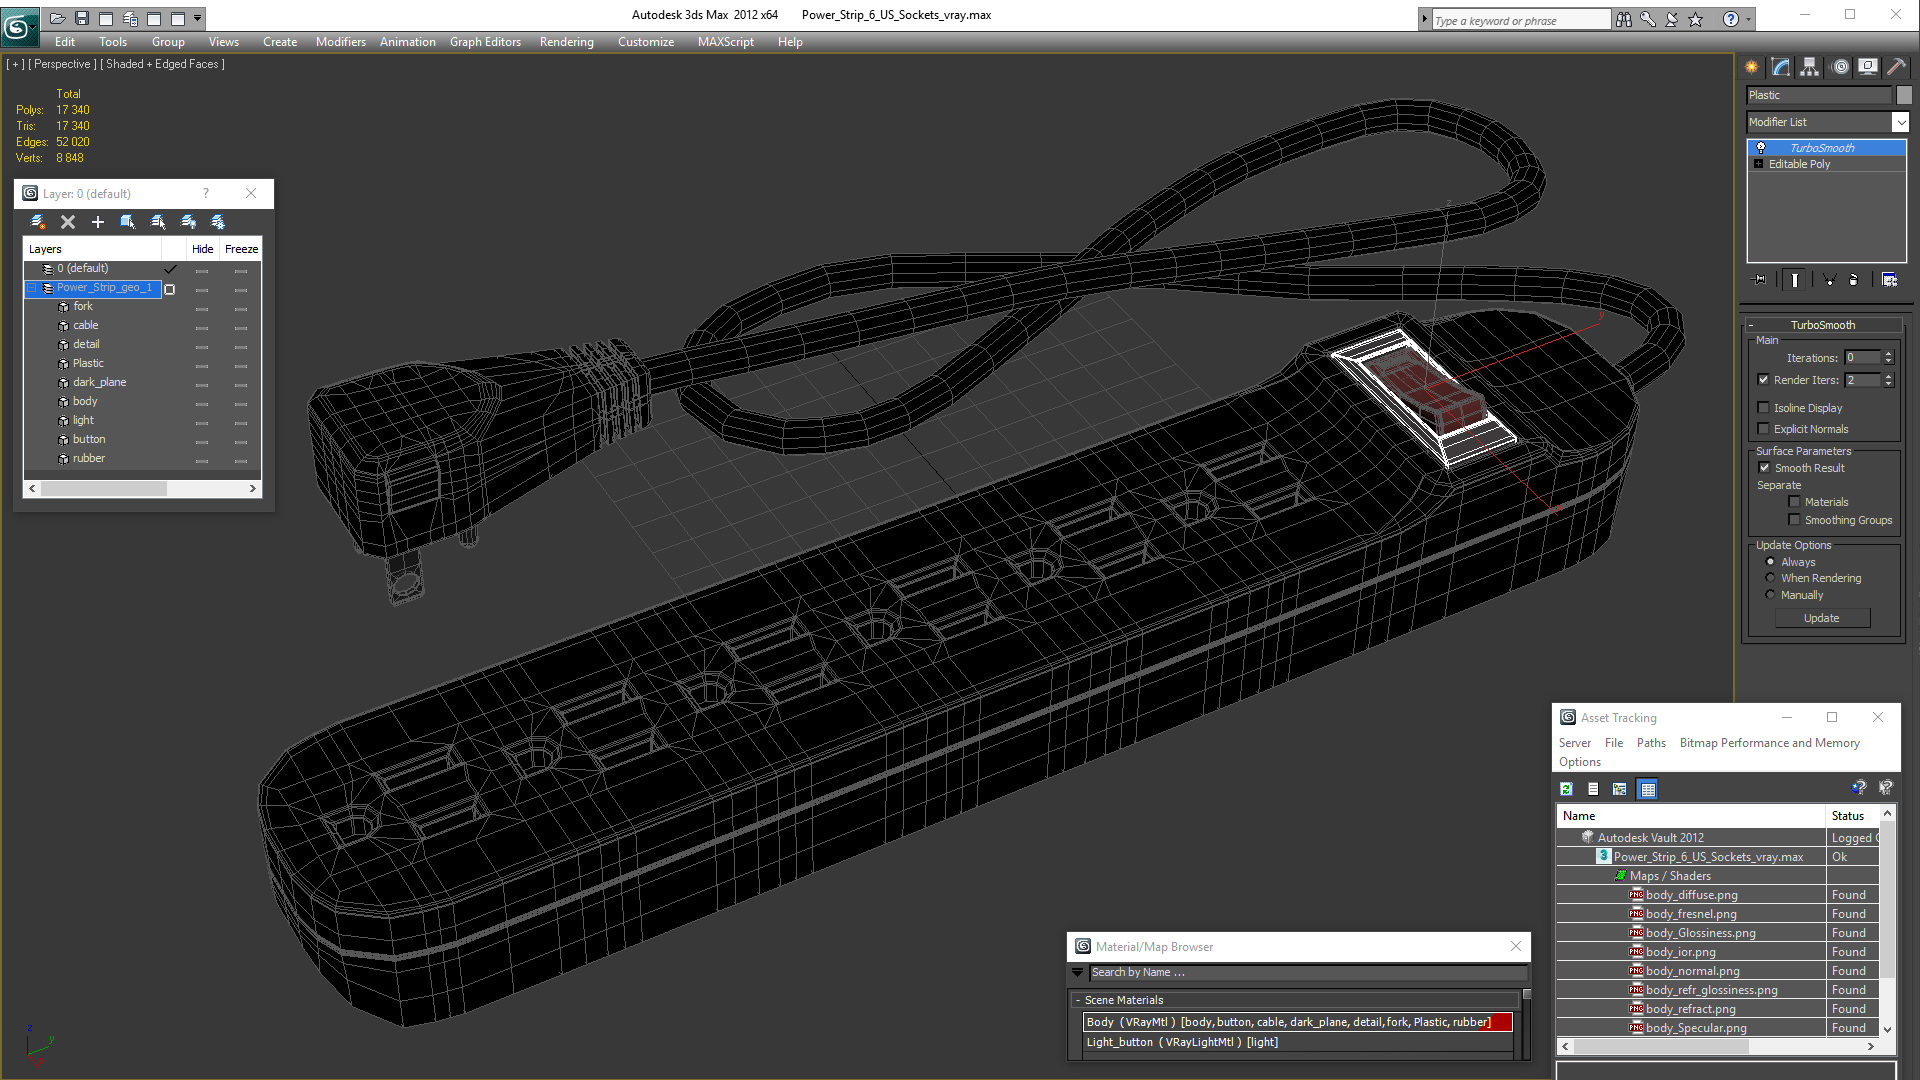
Task: Open the Rendering menu
Action: [566, 42]
